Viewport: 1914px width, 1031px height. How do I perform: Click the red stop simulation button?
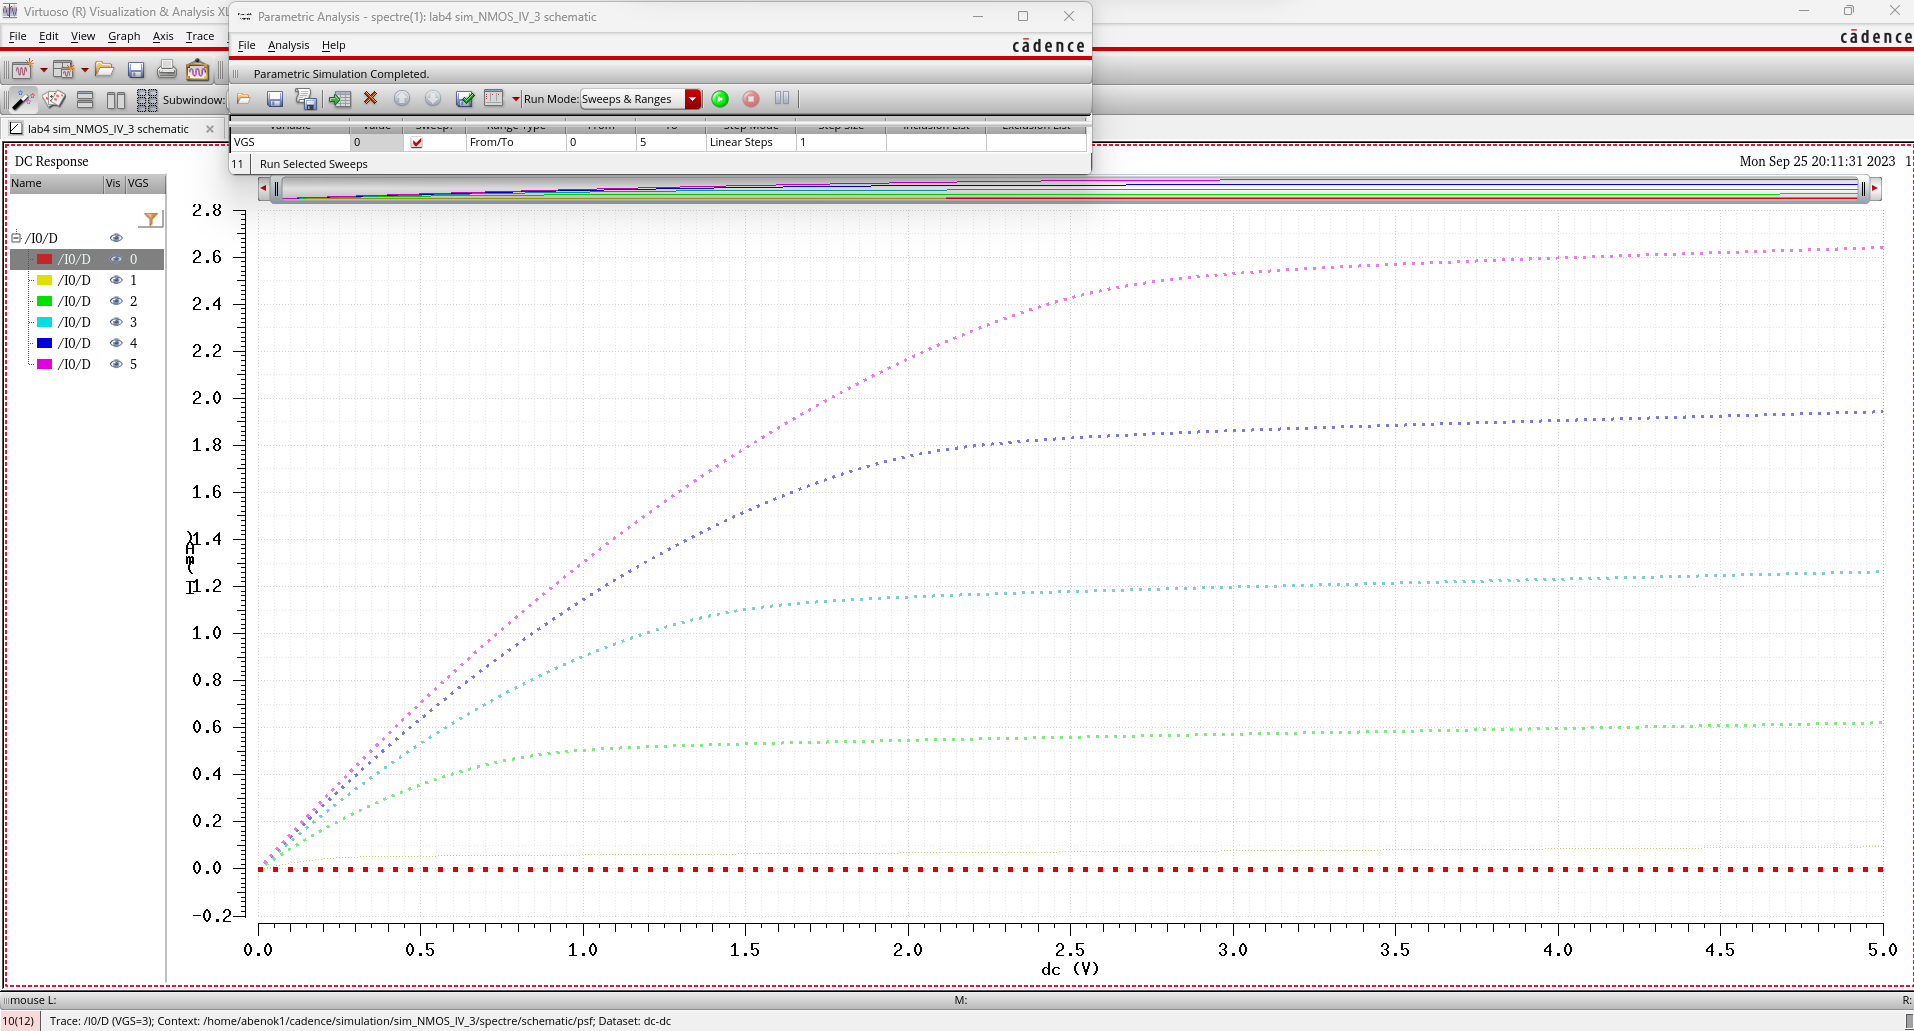751,99
